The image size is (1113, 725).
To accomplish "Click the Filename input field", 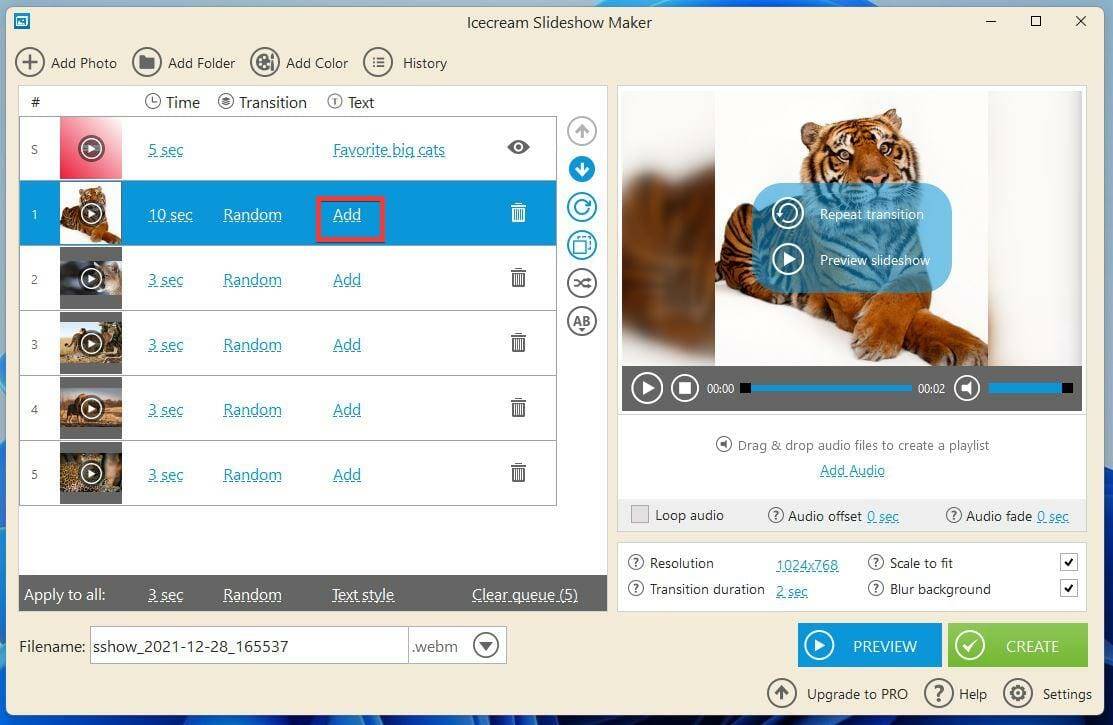I will (x=248, y=645).
